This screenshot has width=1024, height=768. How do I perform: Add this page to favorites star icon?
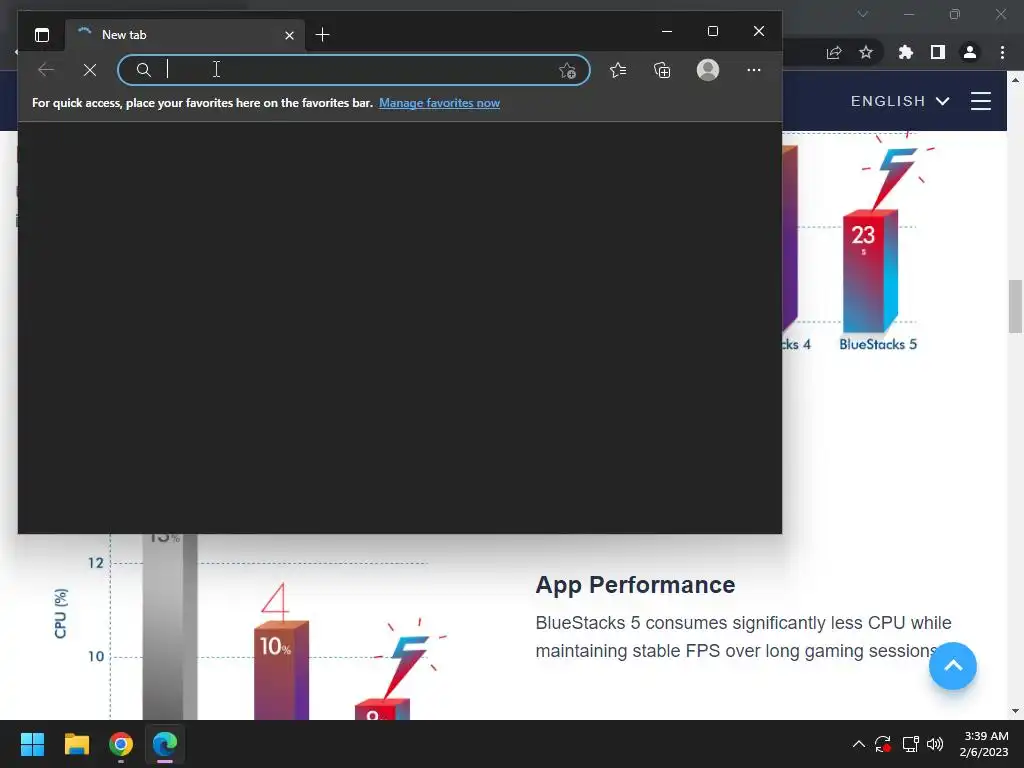point(567,70)
